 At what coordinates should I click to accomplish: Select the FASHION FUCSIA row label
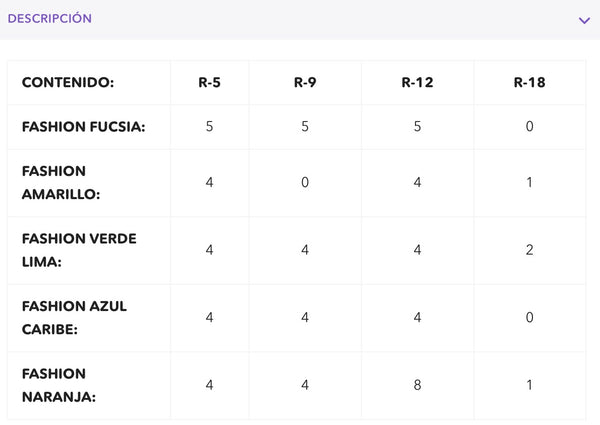83,127
